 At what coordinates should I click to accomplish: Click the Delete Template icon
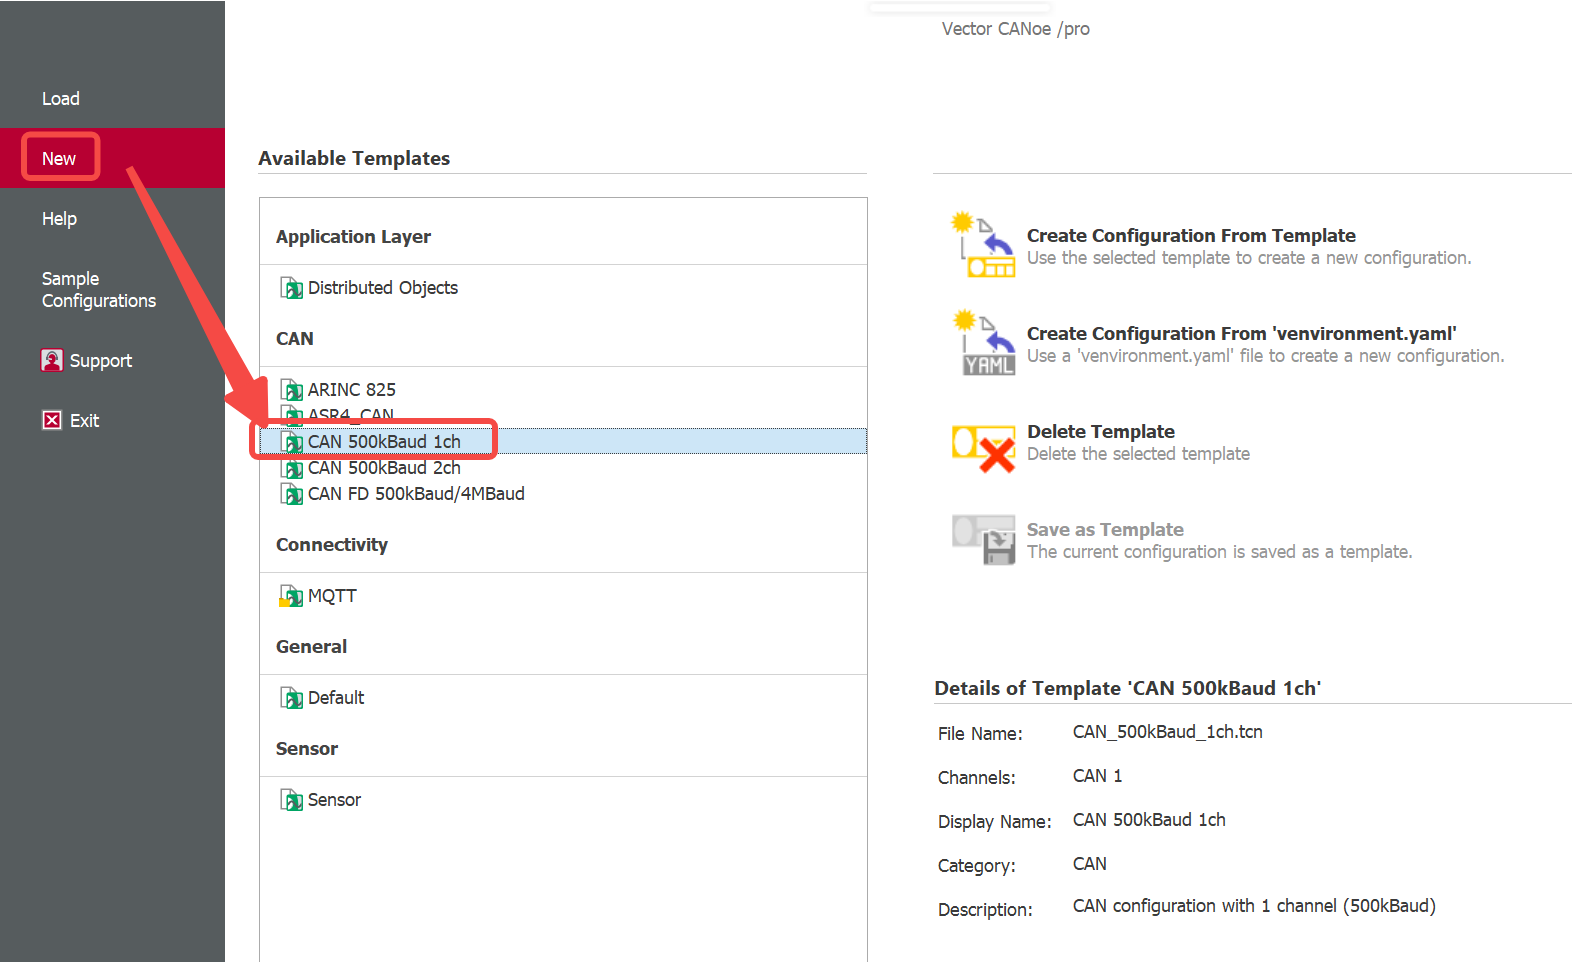[x=983, y=447]
